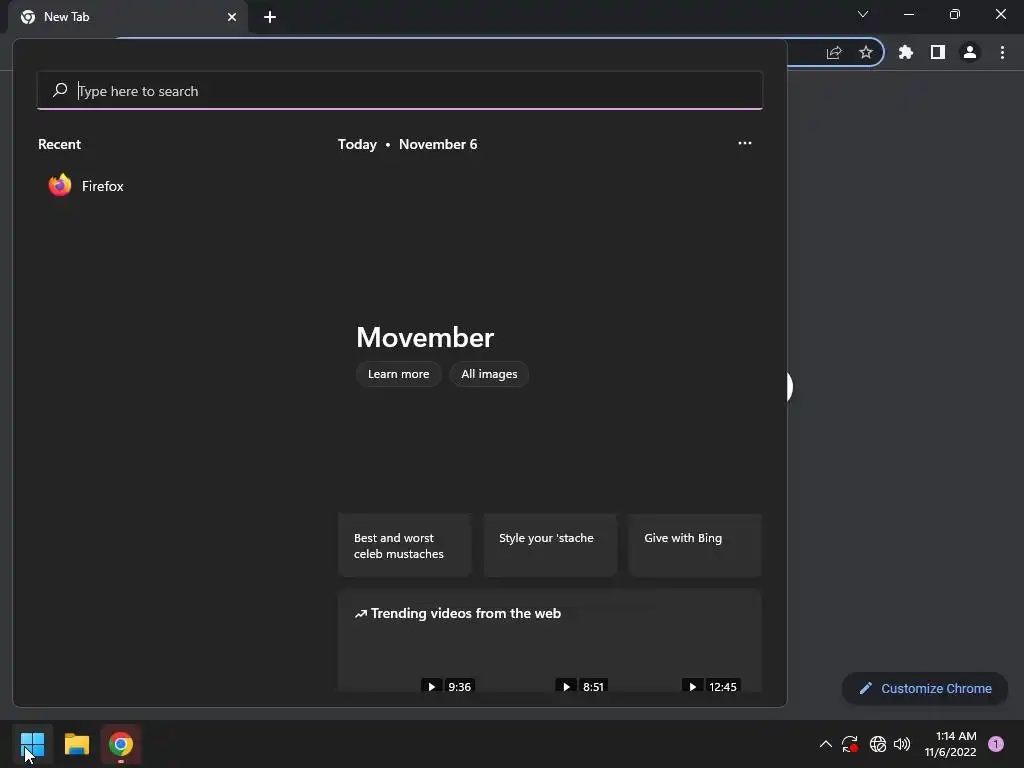Open the three-dot menu beside Today
This screenshot has height=768, width=1024.
tap(744, 143)
